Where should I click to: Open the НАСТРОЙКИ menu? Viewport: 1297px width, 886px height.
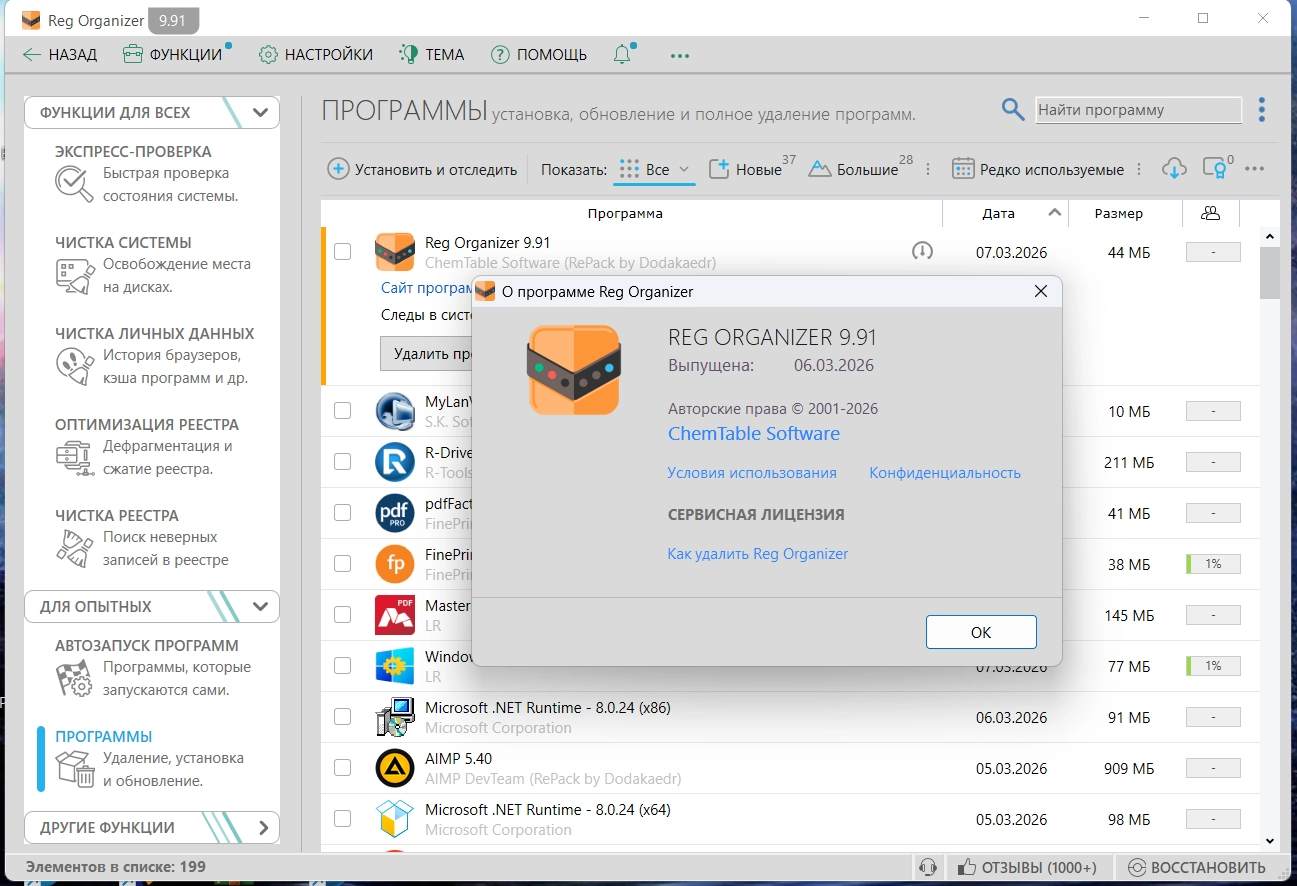316,54
